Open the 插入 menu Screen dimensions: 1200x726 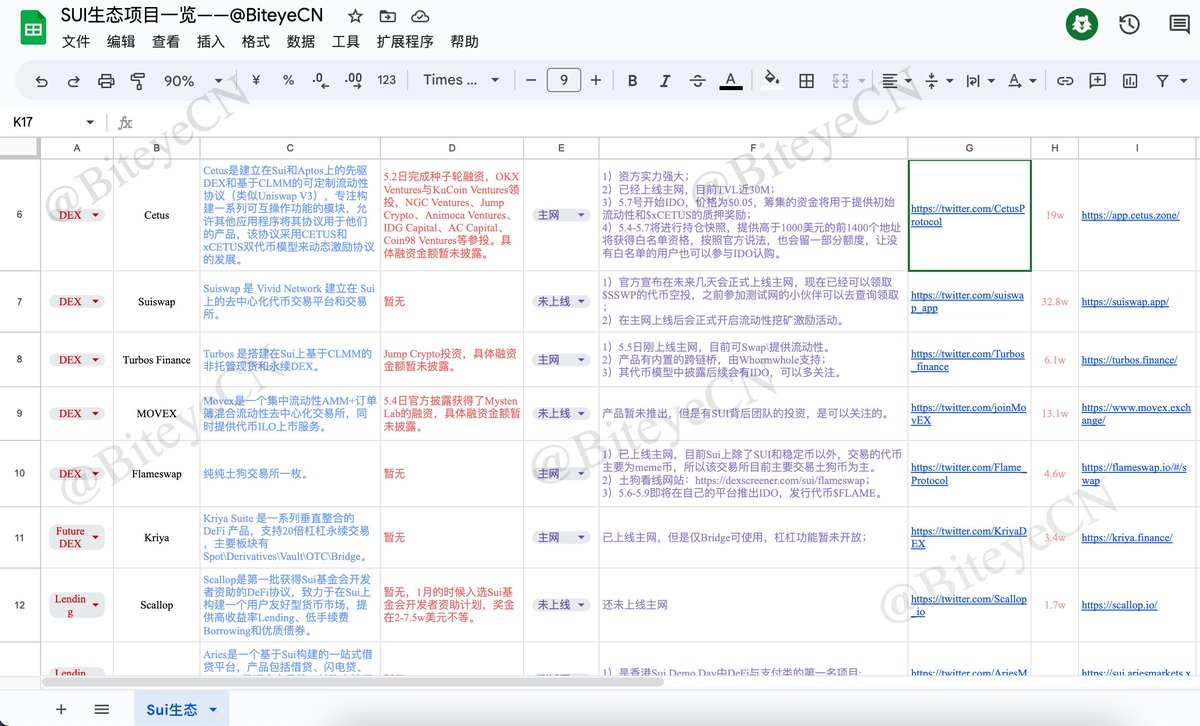click(211, 42)
